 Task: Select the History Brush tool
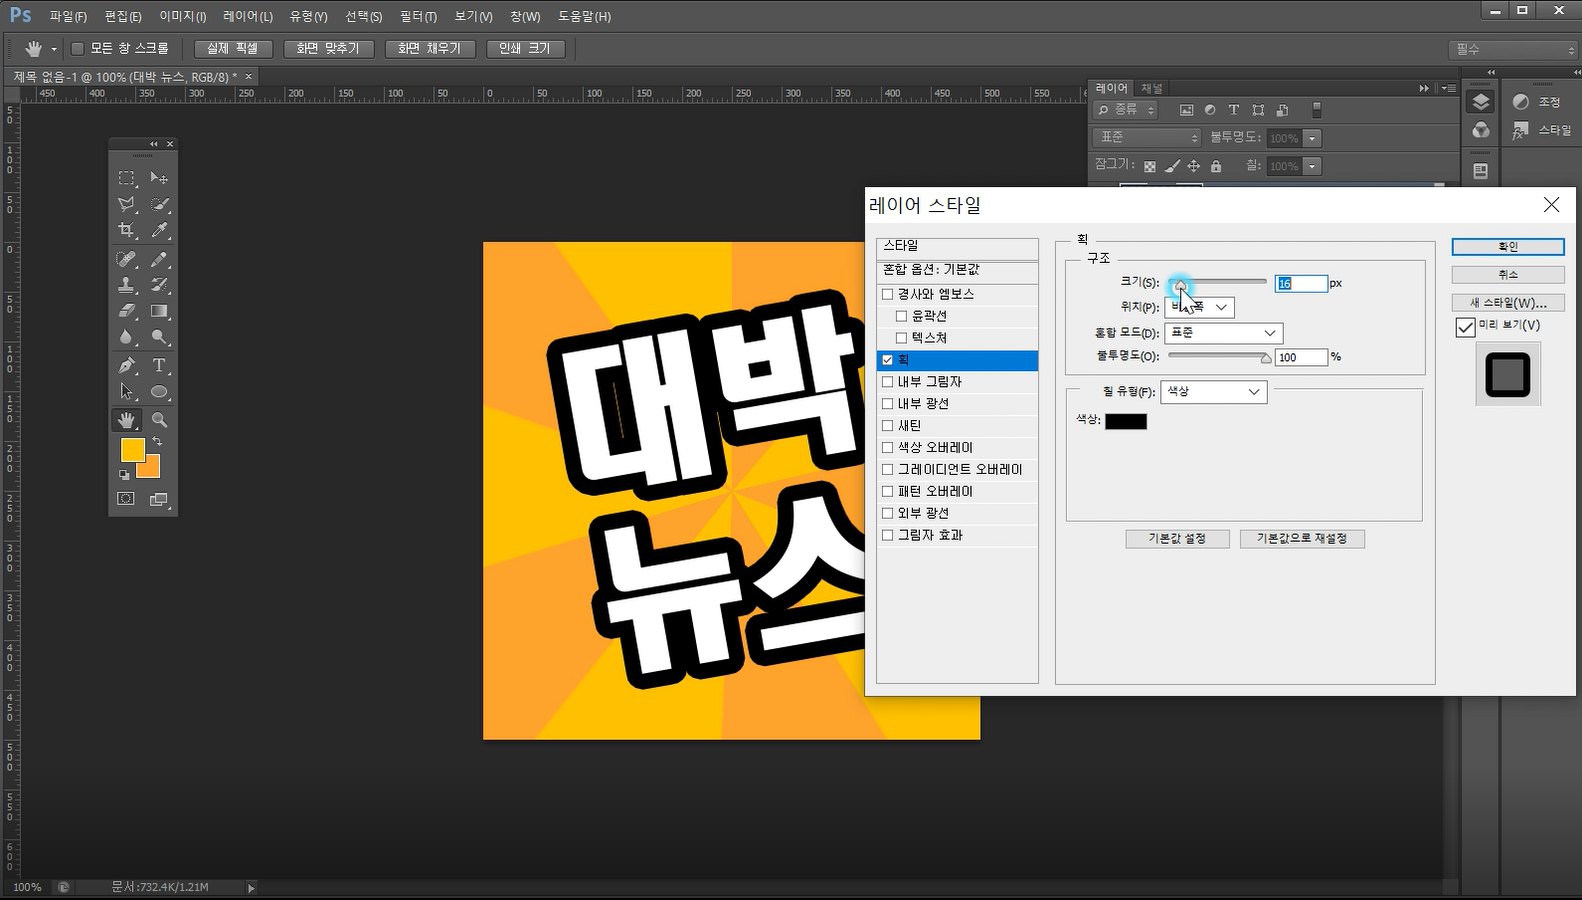[159, 285]
